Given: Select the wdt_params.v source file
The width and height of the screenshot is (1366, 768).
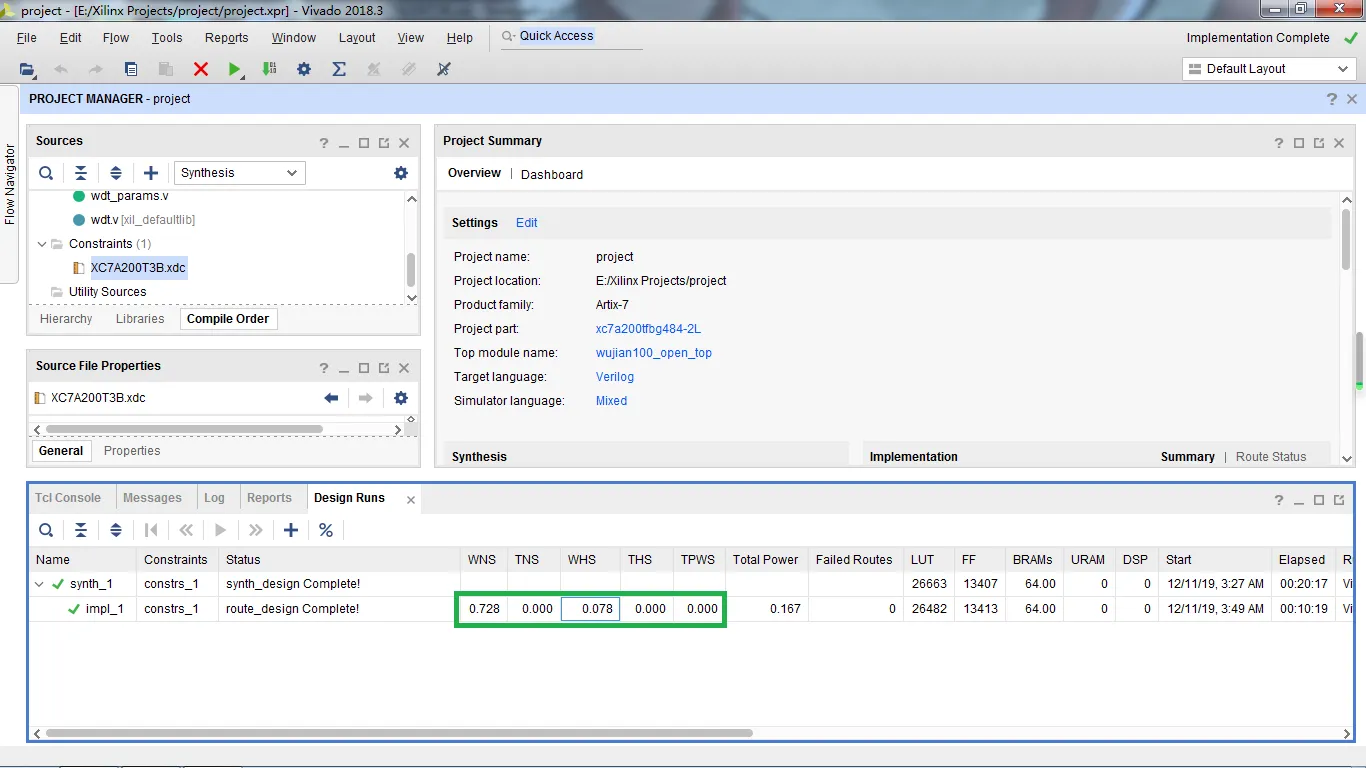Looking at the screenshot, I should (129, 196).
